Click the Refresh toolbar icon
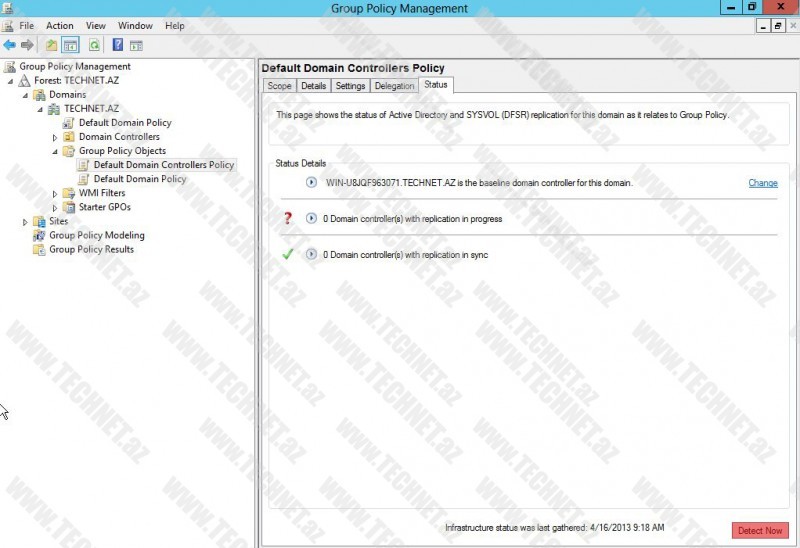Viewport: 800px width, 548px height. coord(94,45)
